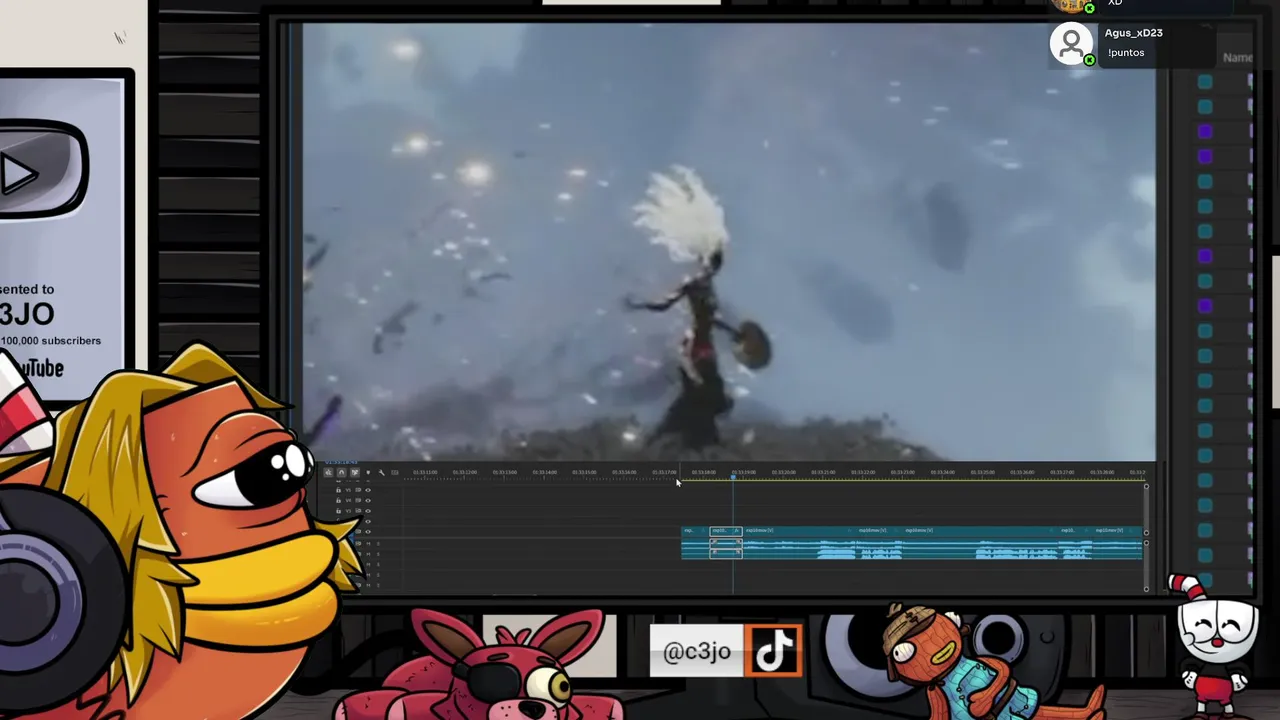Toggle the Snap in Timeline magnet icon
This screenshot has width=1280, height=720.
(x=341, y=472)
